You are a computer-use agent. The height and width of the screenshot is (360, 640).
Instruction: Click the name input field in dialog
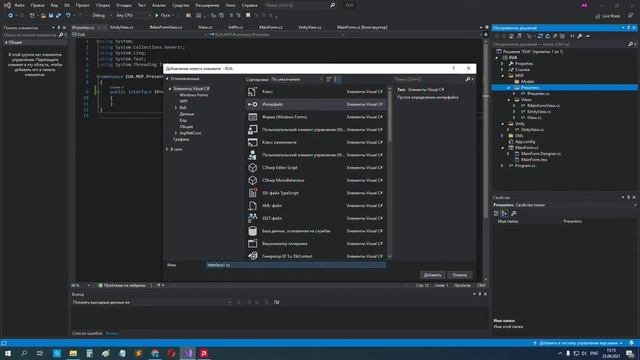click(296, 265)
